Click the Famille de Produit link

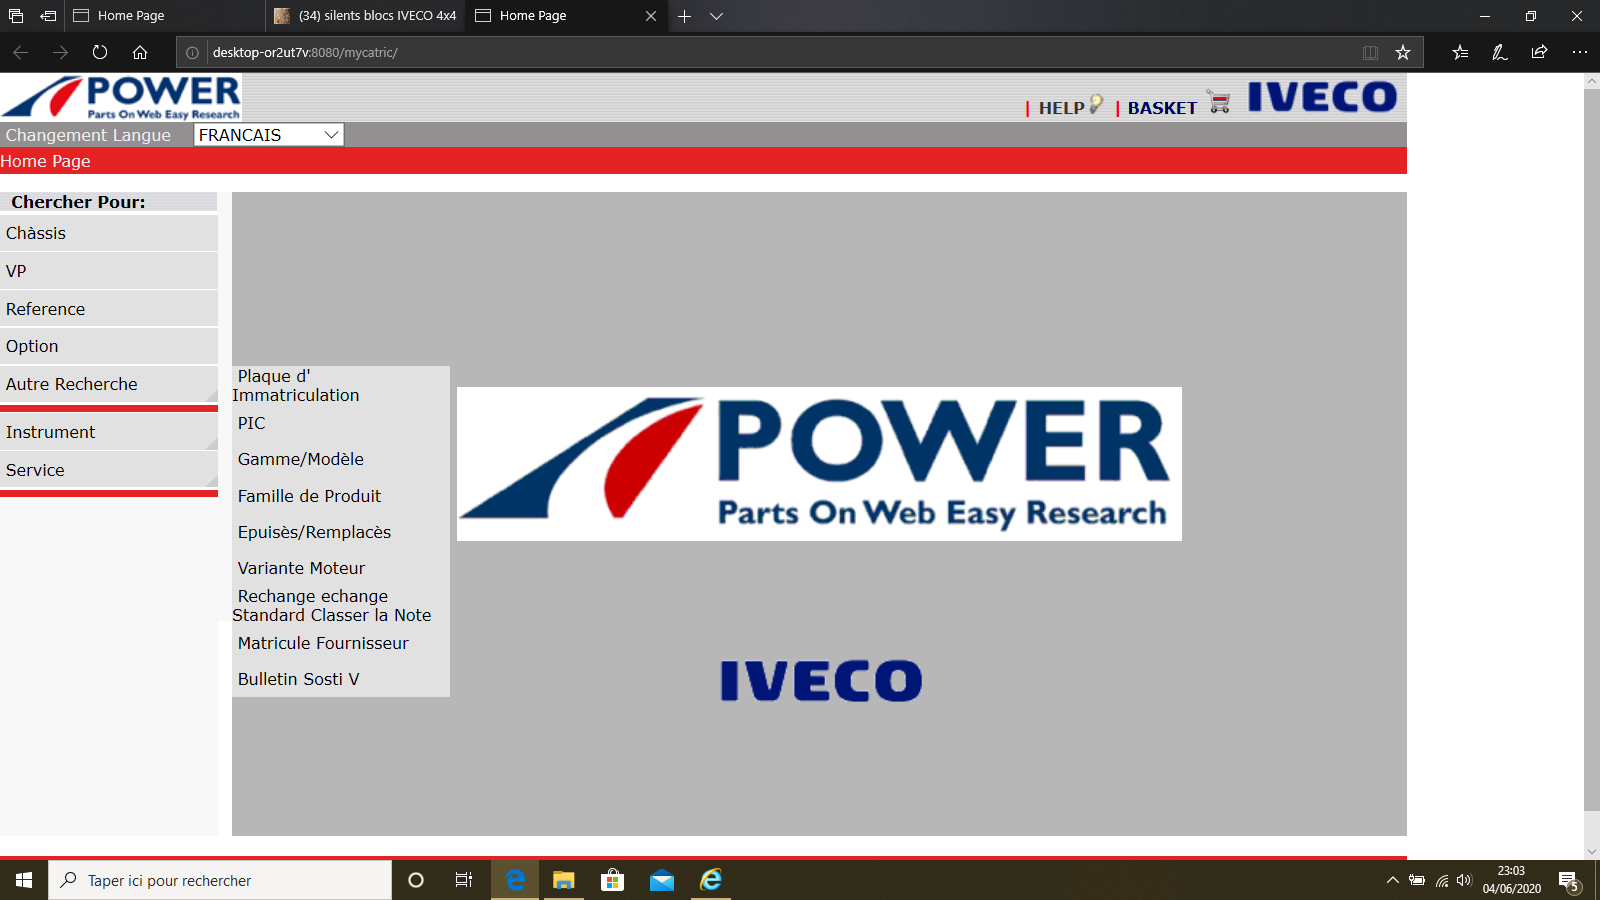[x=309, y=497]
